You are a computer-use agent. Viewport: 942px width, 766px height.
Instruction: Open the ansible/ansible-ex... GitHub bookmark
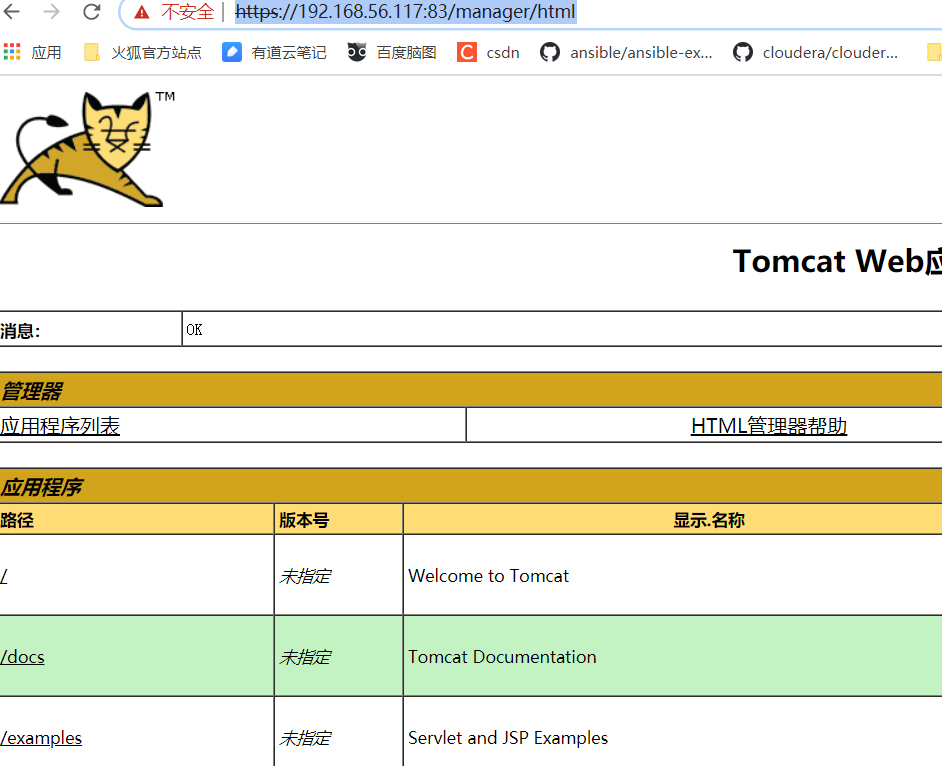(626, 53)
